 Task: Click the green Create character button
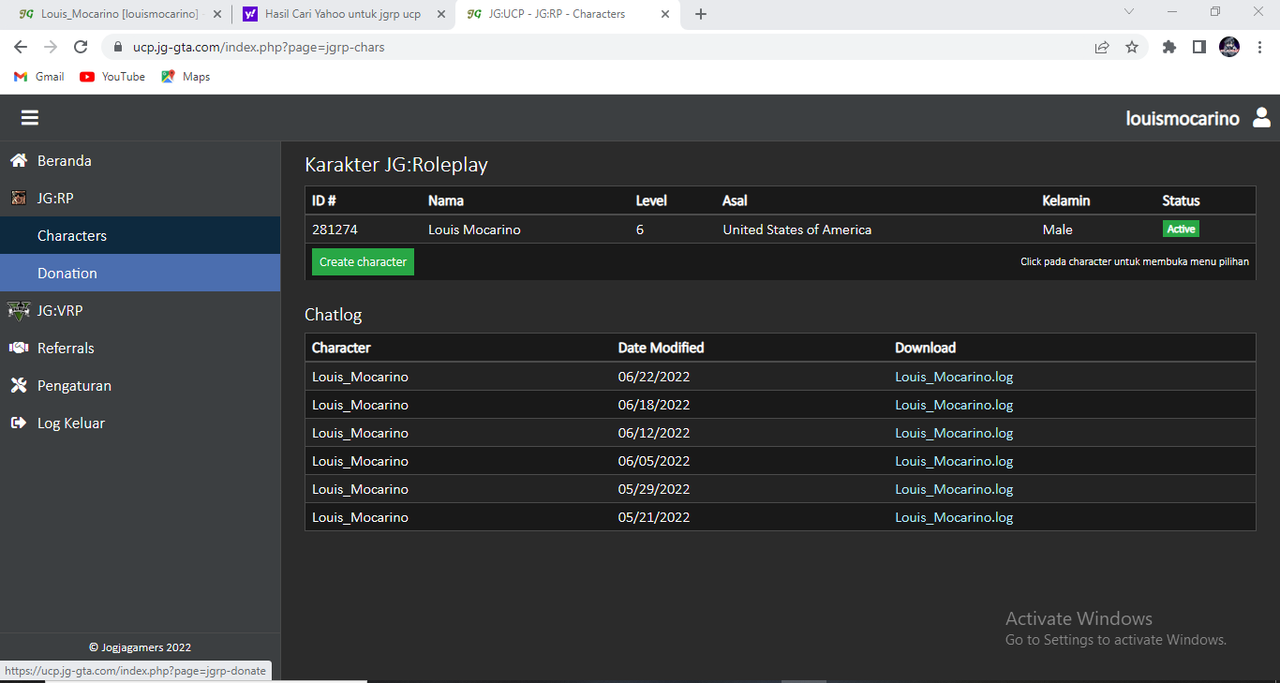[x=363, y=262]
